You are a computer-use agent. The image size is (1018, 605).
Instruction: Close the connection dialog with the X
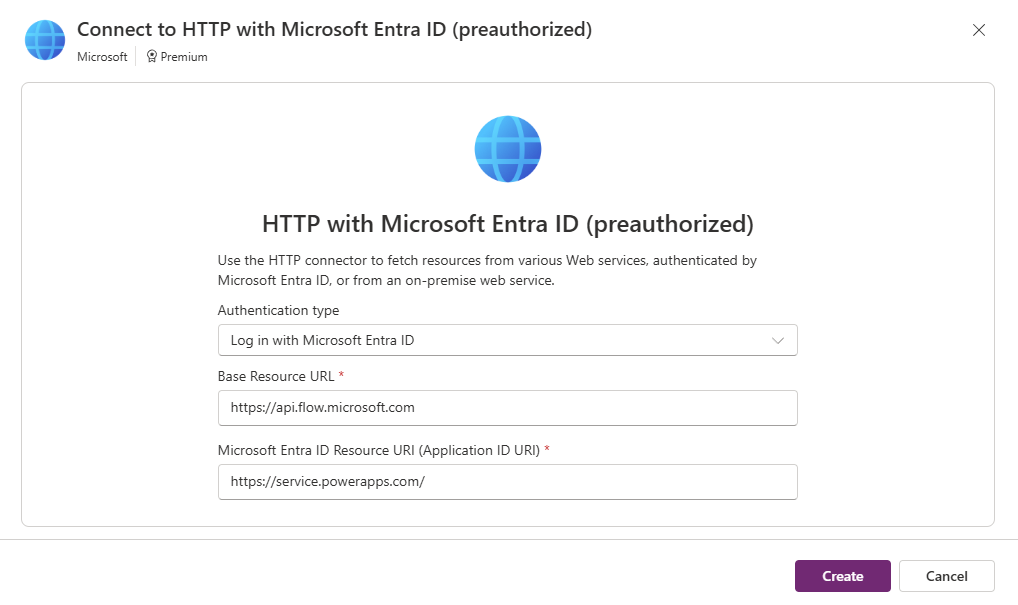978,30
